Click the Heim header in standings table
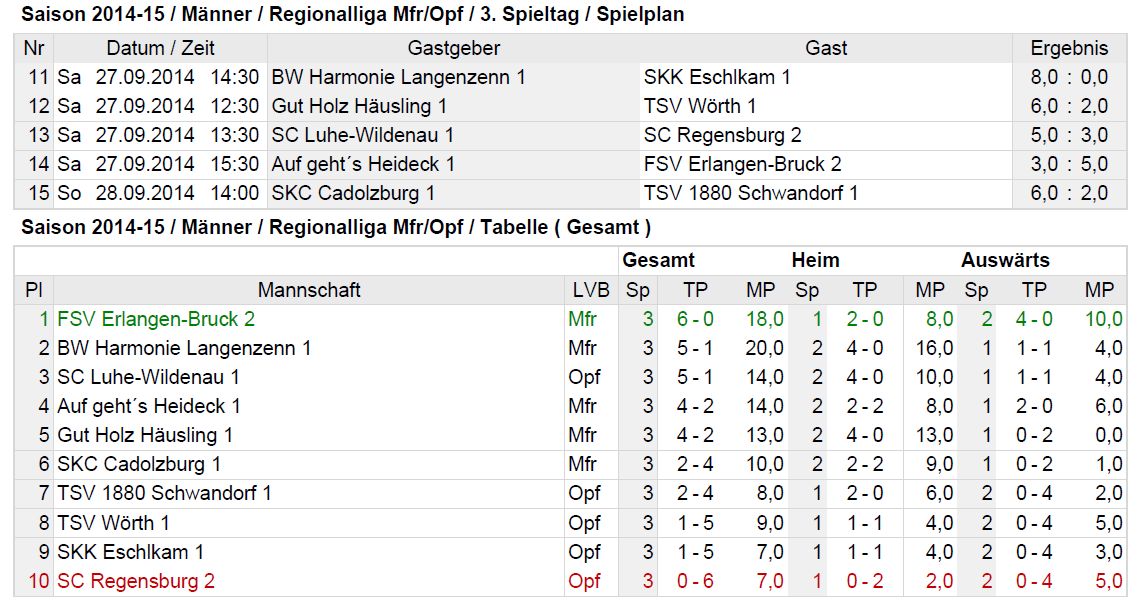This screenshot has width=1139, height=603. pyautogui.click(x=815, y=260)
